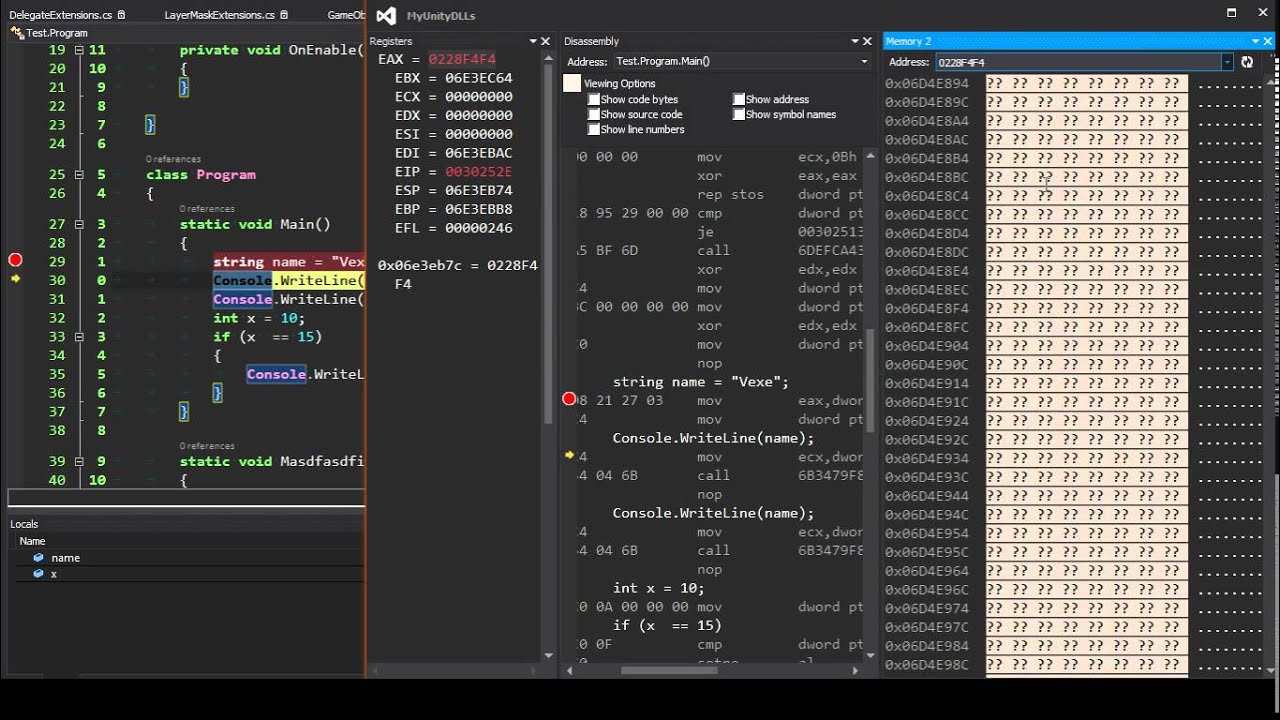
Task: Select the 'x' row in Locals
Action: pyautogui.click(x=187, y=574)
